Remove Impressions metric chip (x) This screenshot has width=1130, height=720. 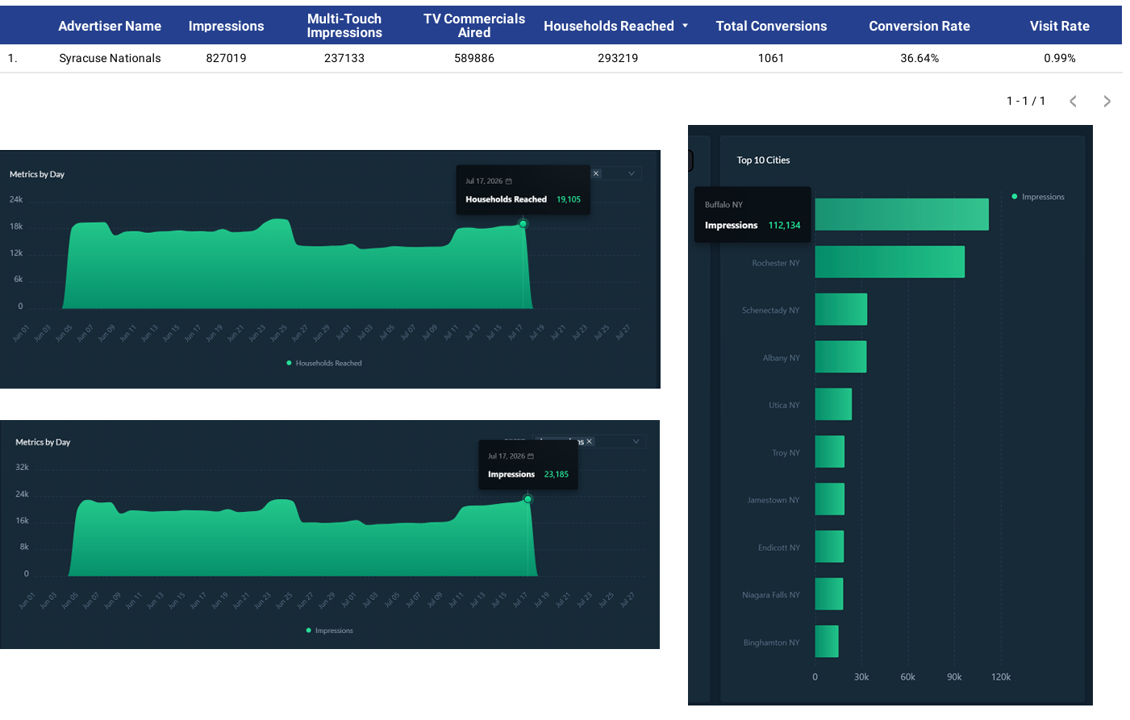tap(590, 441)
